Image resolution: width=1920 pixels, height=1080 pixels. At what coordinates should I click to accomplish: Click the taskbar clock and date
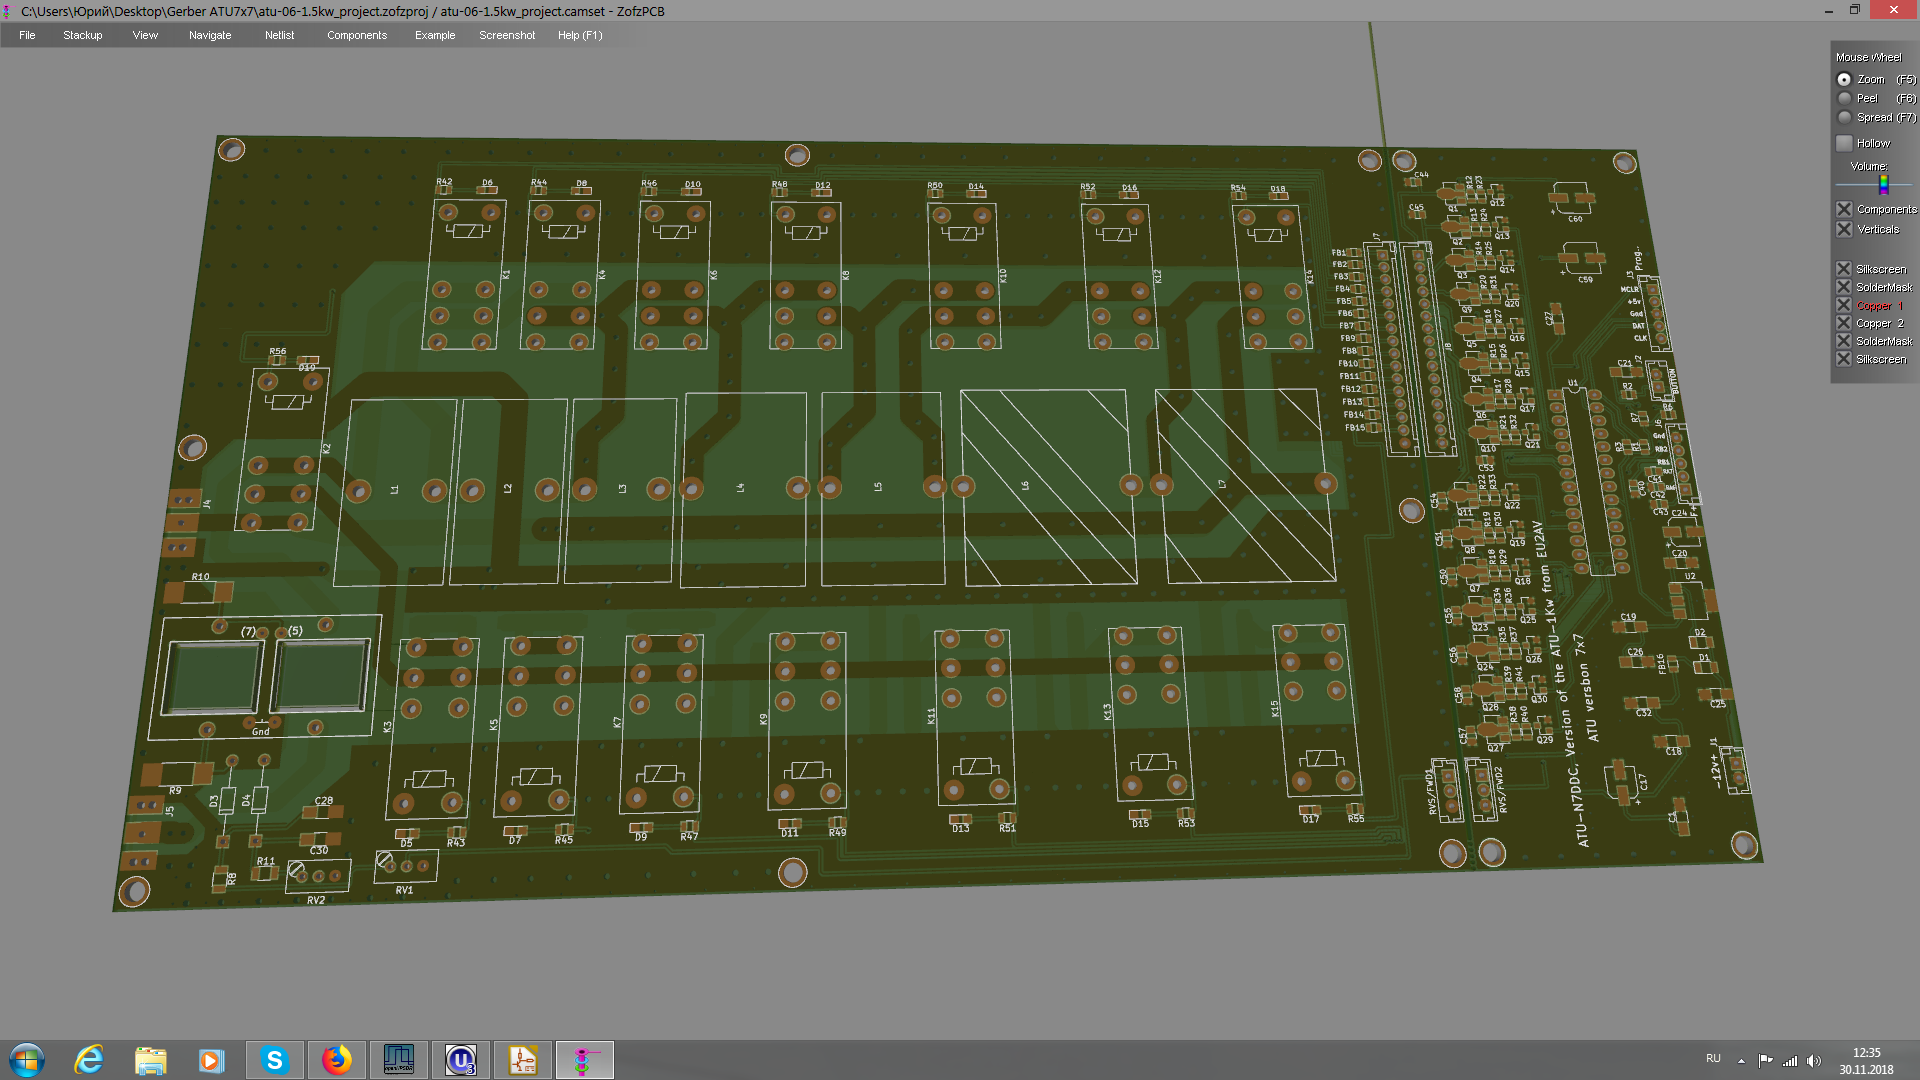pyautogui.click(x=1865, y=1060)
